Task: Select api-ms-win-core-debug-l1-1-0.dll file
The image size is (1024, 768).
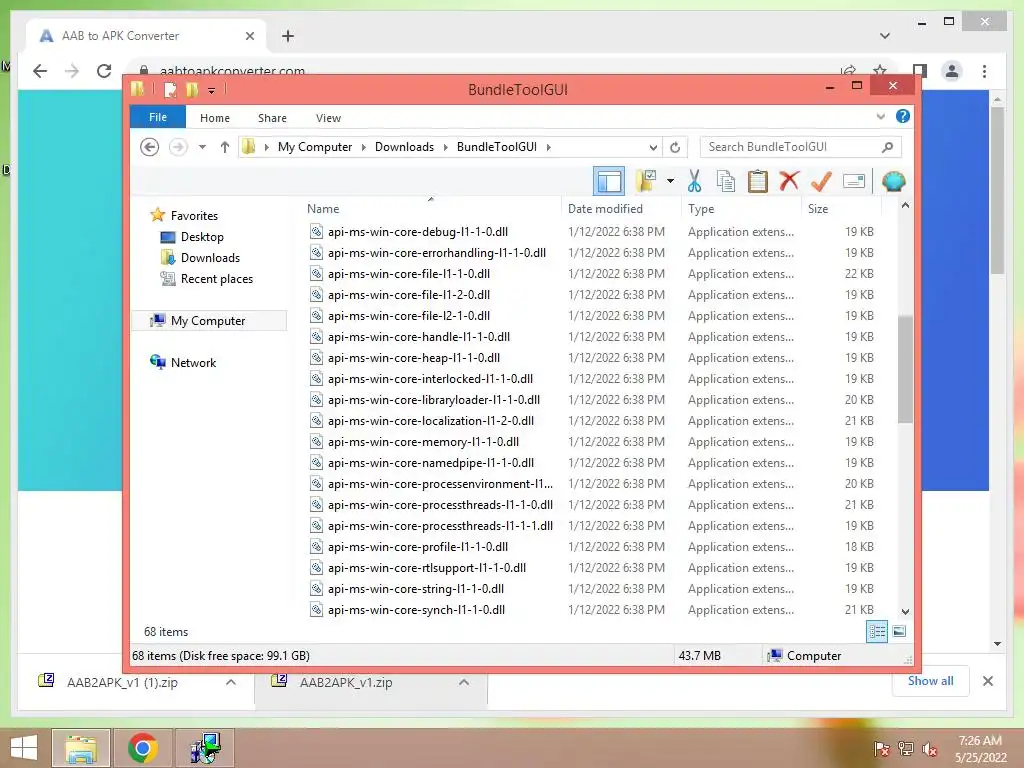Action: [x=418, y=232]
